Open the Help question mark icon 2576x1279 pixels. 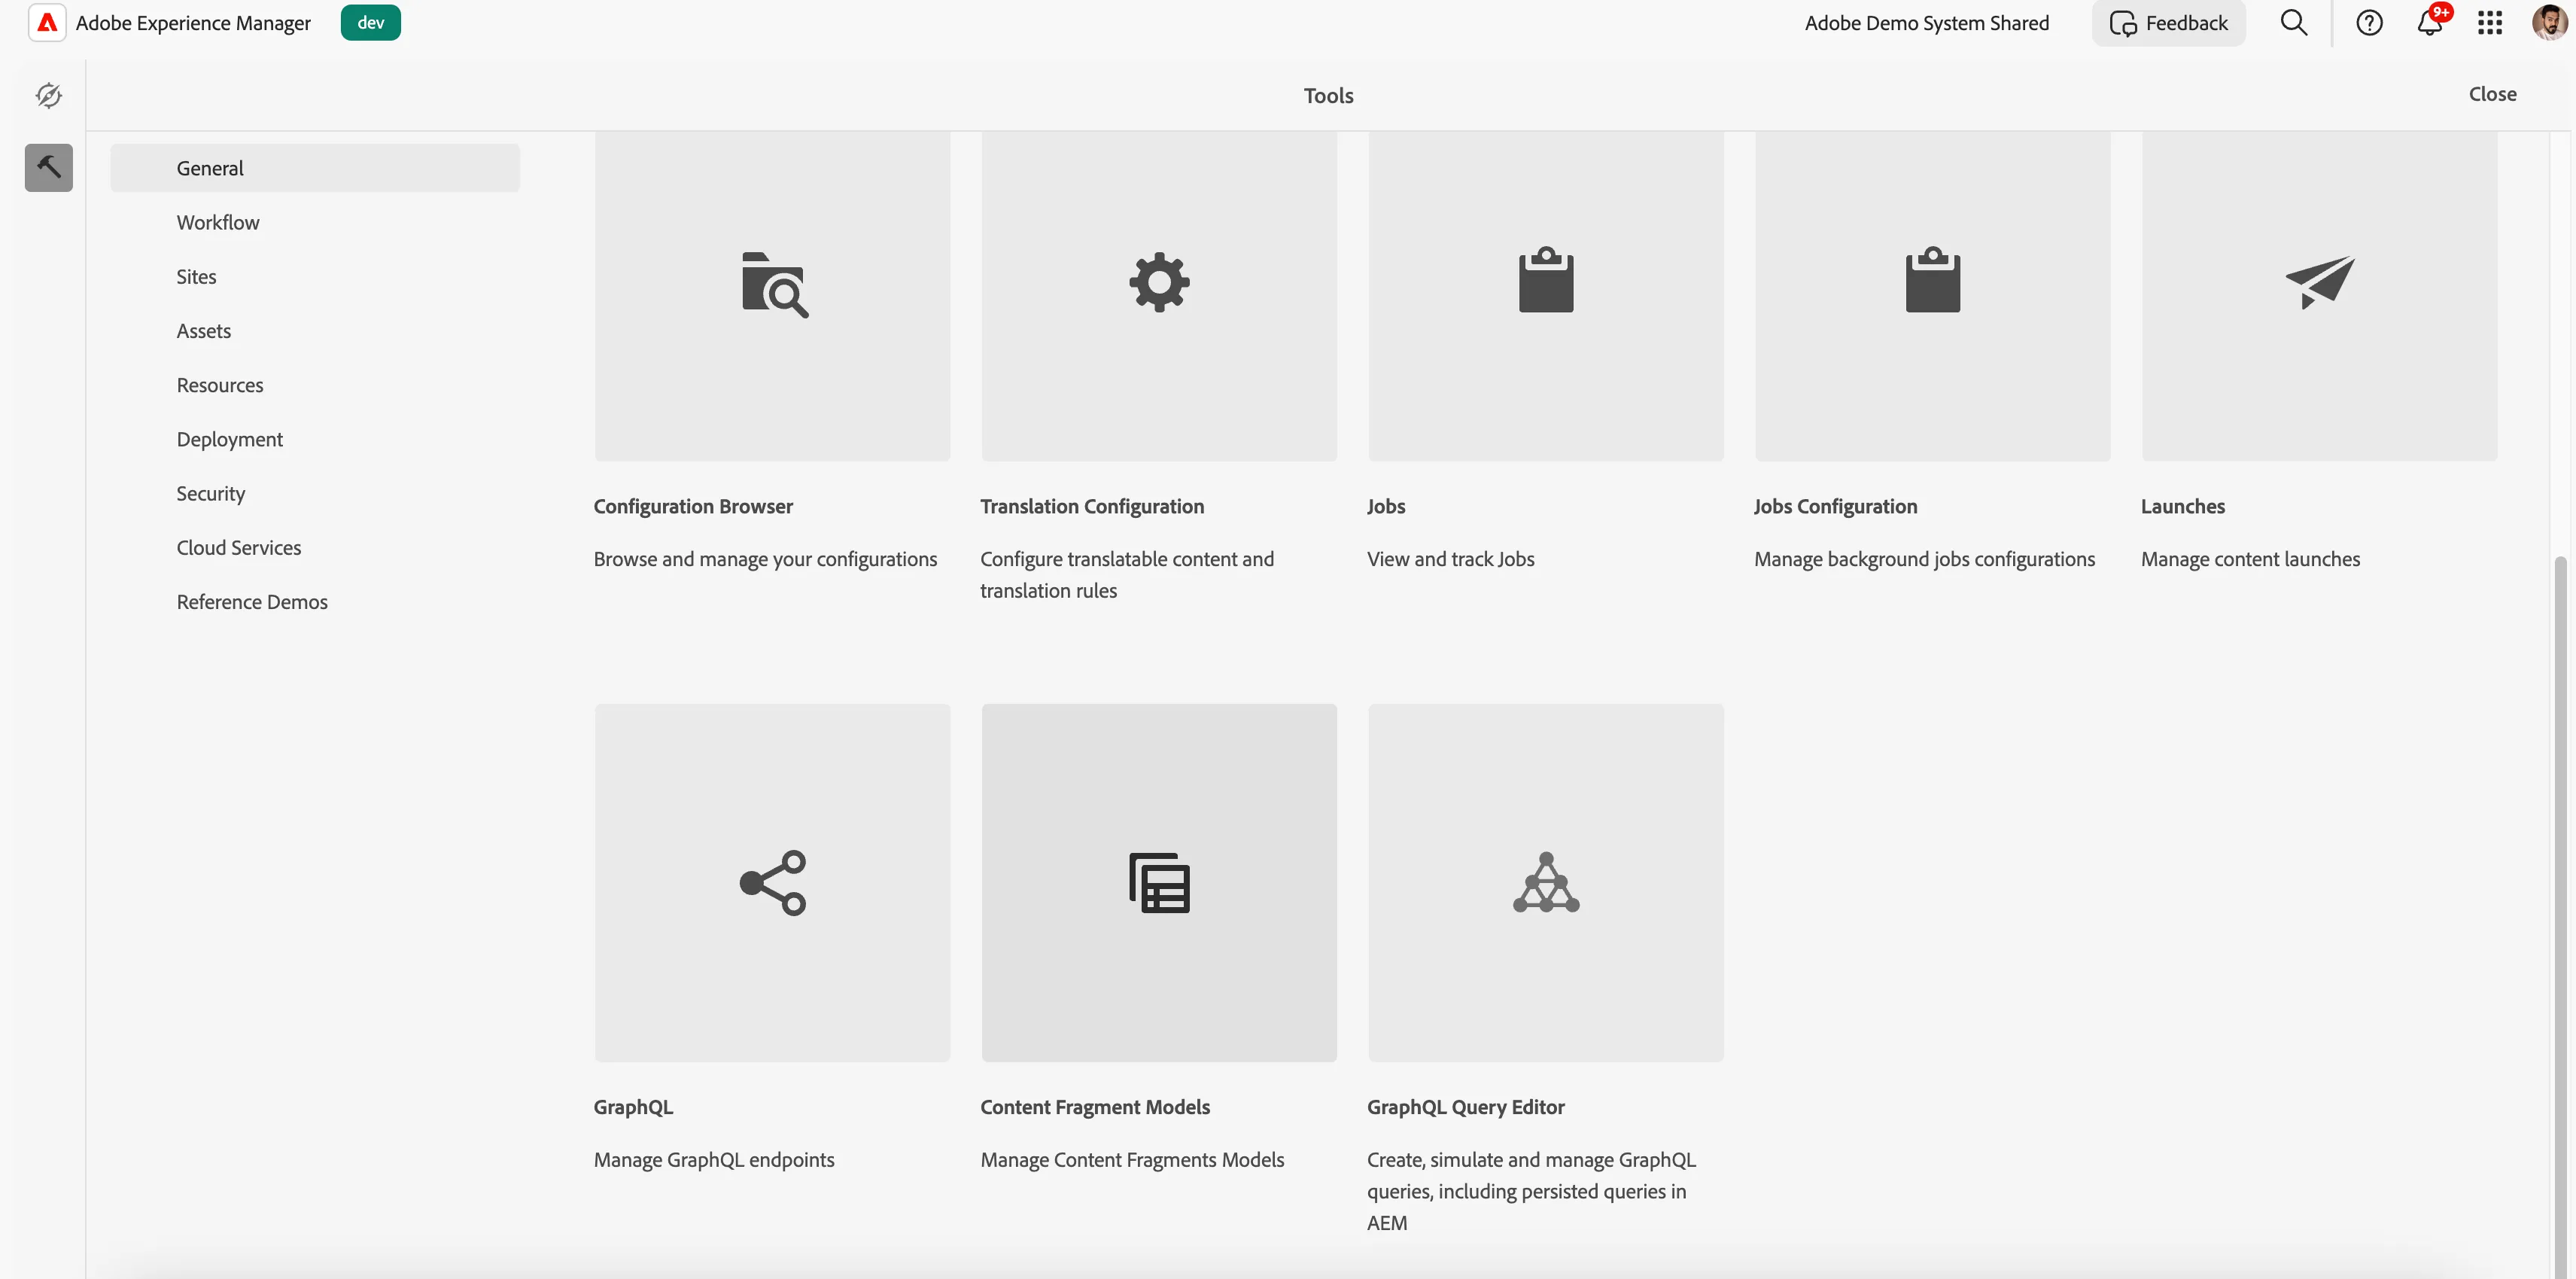pos(2369,22)
